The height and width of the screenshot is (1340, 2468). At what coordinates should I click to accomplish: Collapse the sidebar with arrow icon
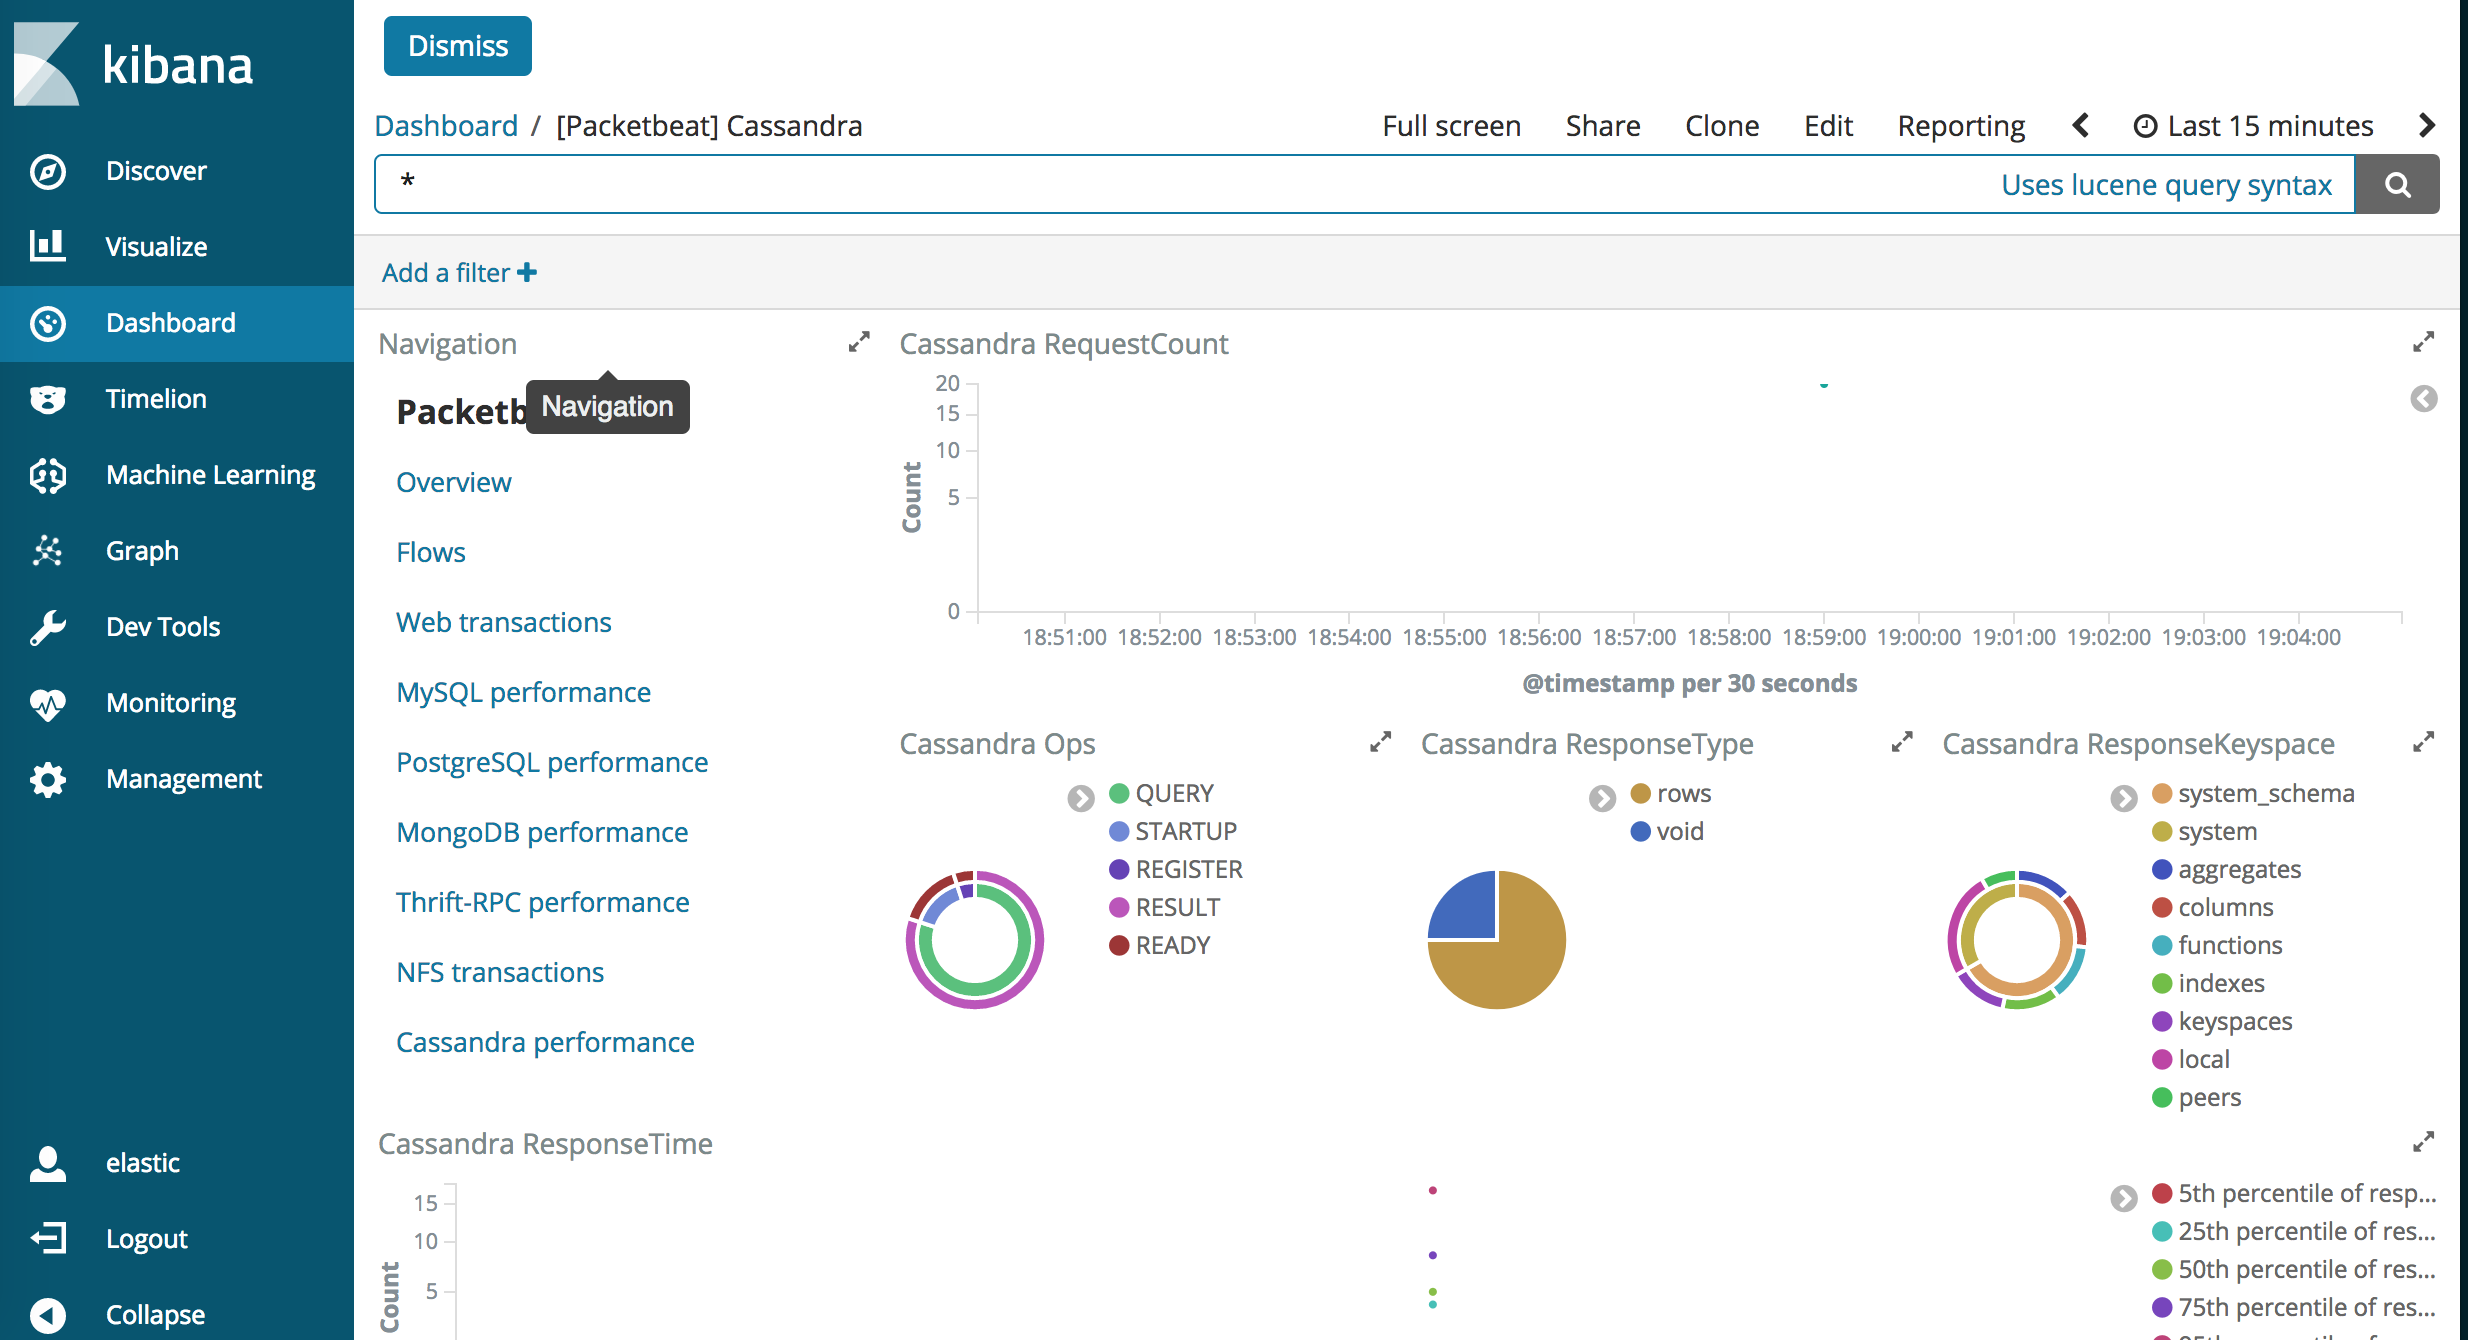pos(47,1315)
